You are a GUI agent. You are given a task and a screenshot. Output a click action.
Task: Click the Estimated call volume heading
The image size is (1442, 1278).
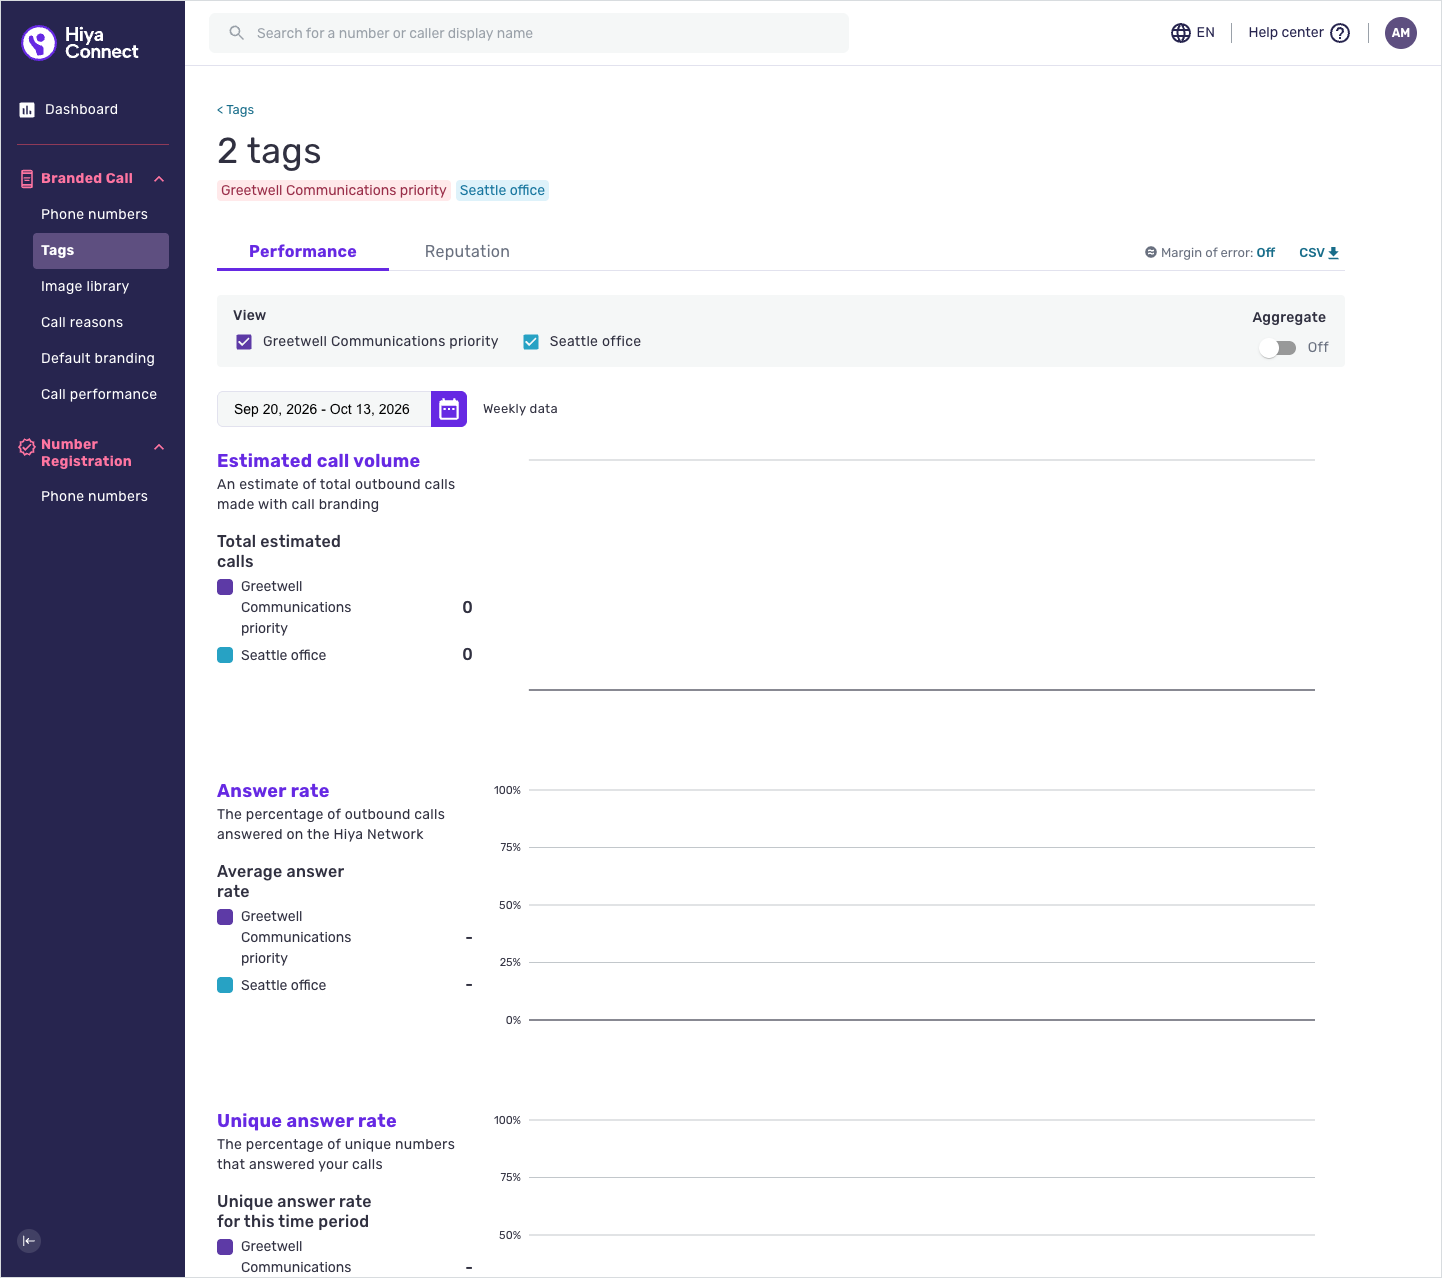[x=318, y=461]
